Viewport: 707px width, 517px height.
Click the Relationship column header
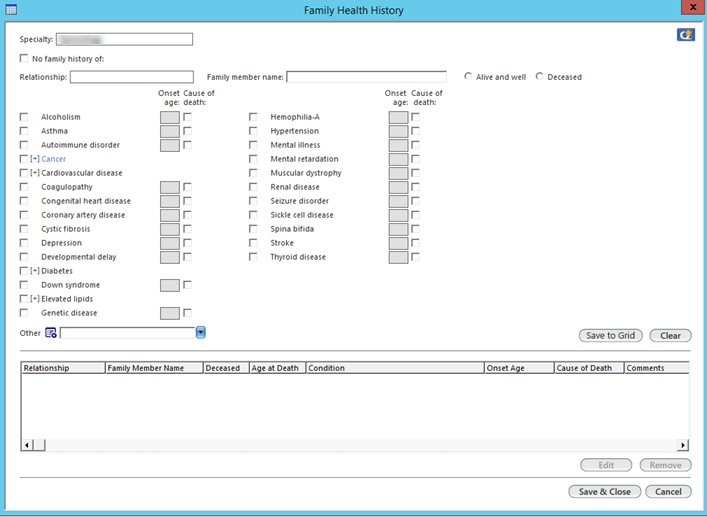(63, 368)
